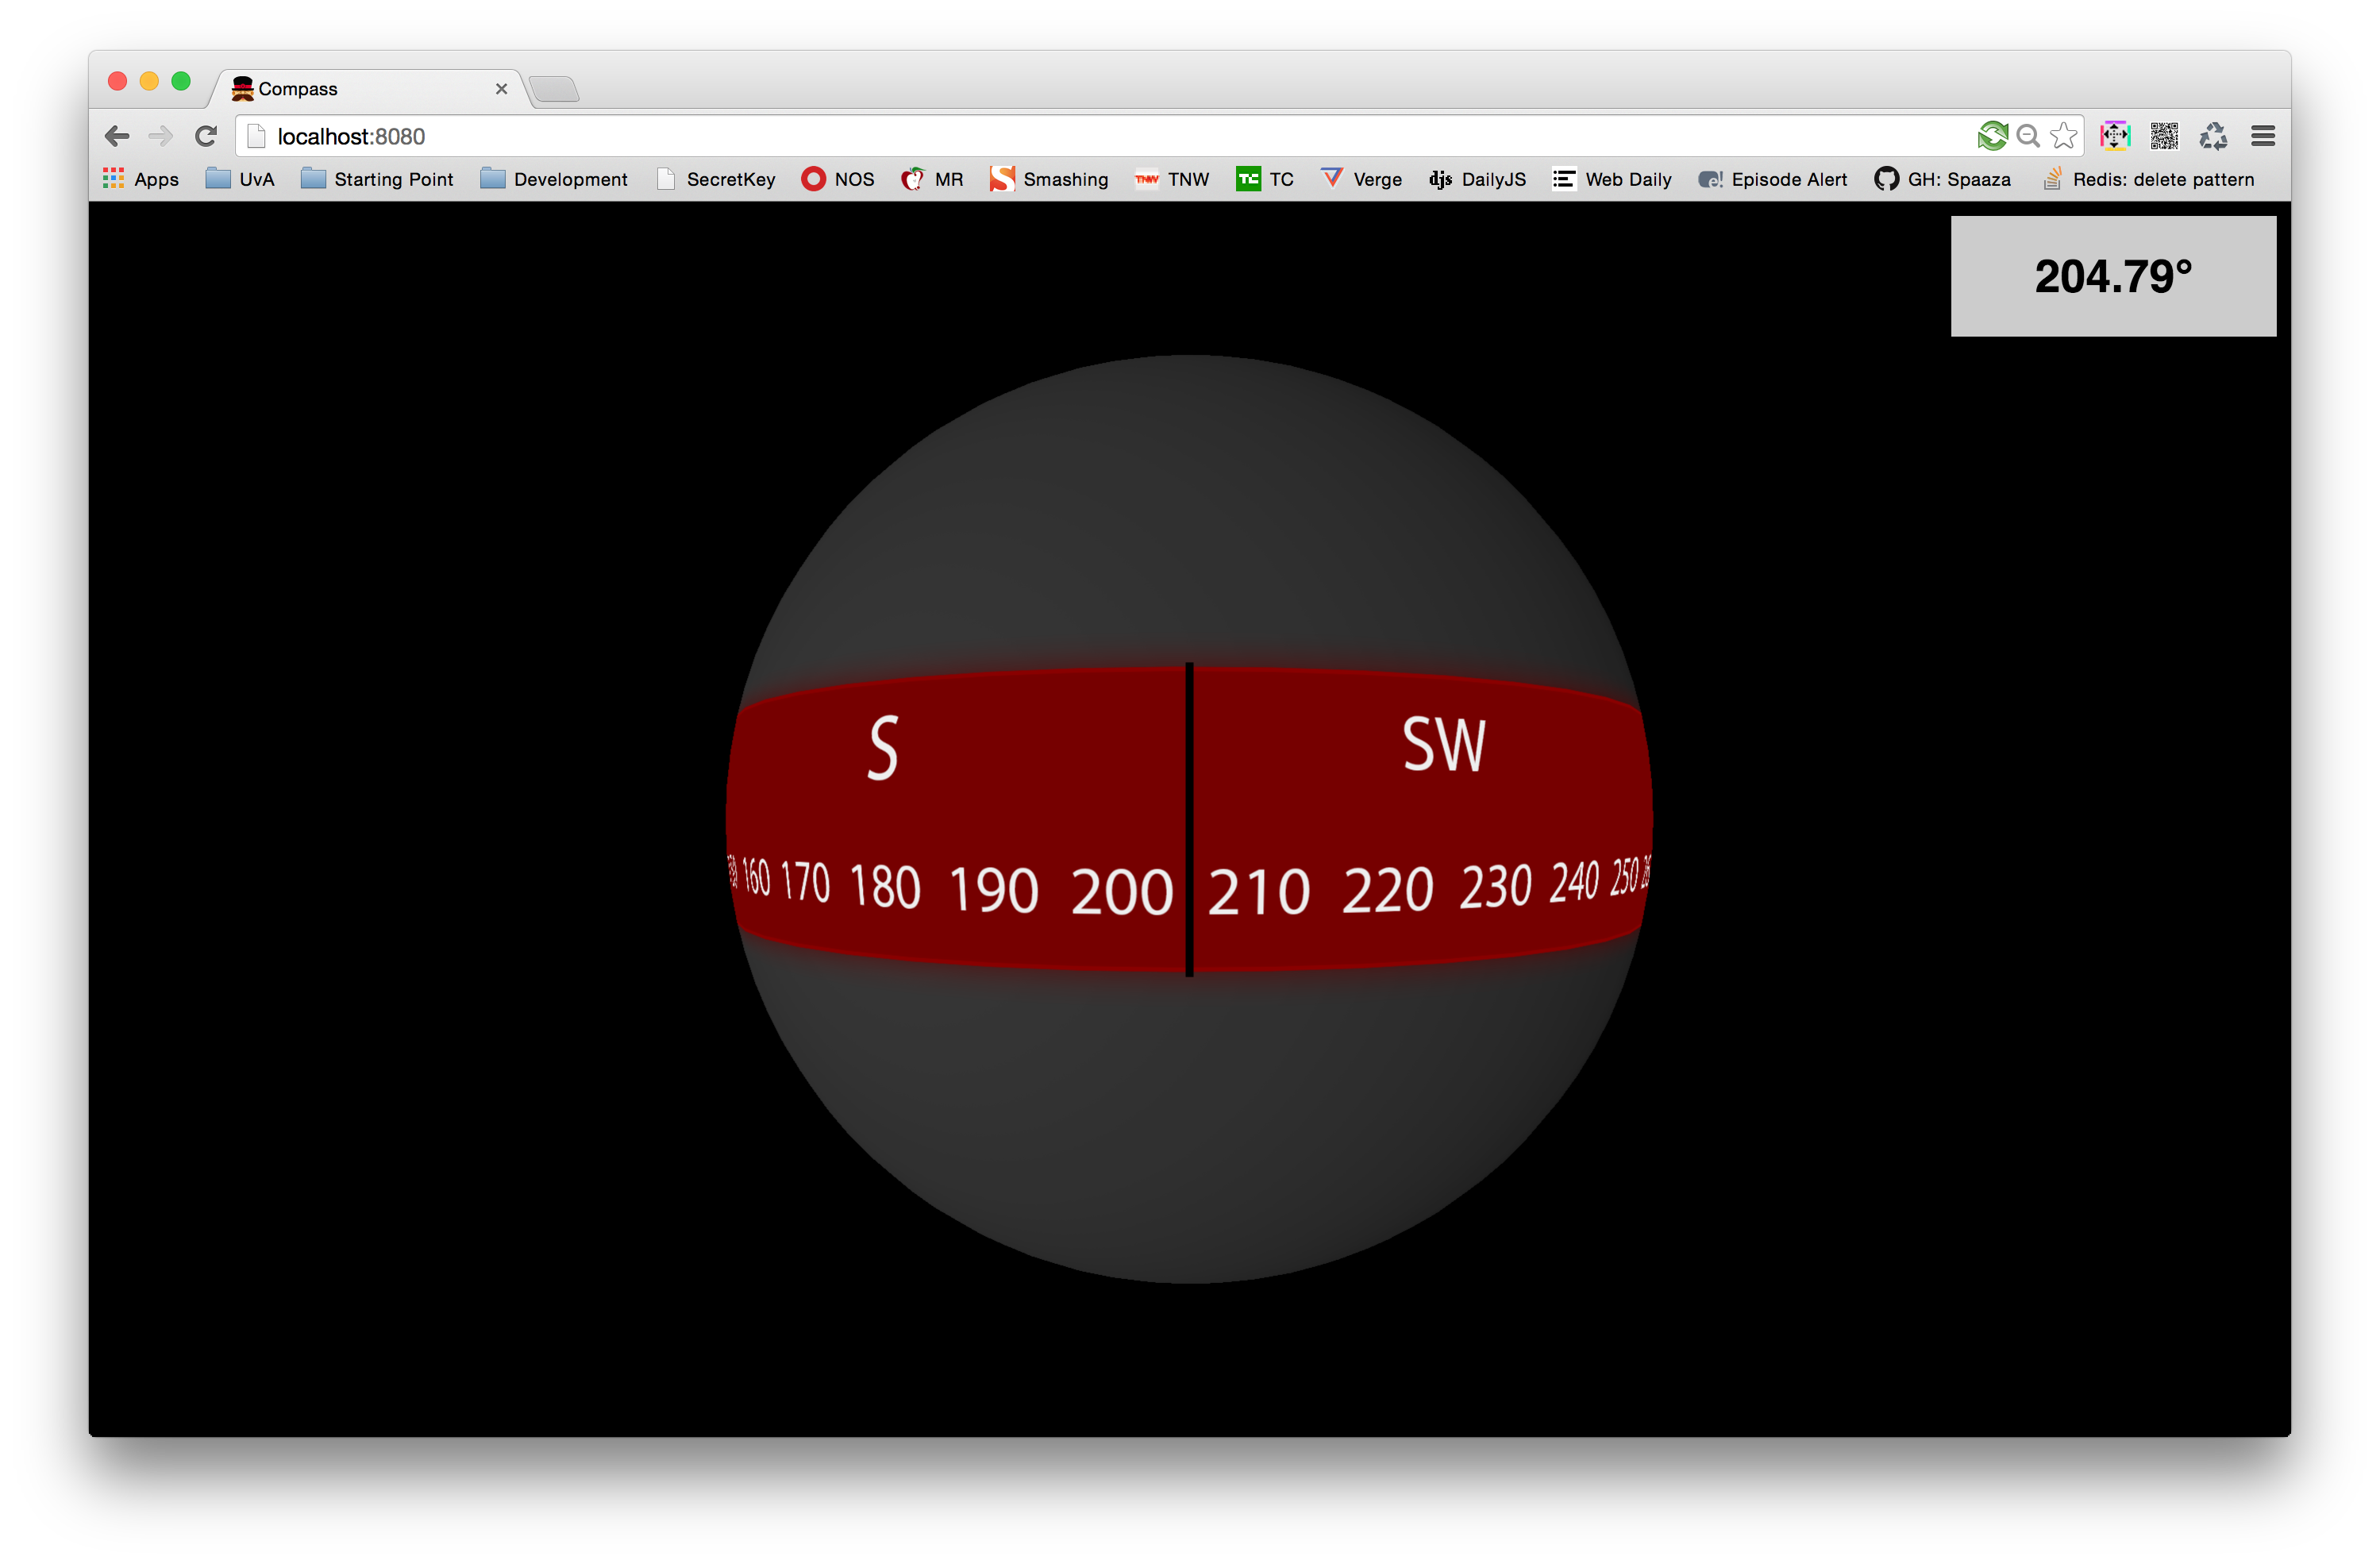
Task: Expand the bookmarks bar Starting Point
Action: pos(372,179)
